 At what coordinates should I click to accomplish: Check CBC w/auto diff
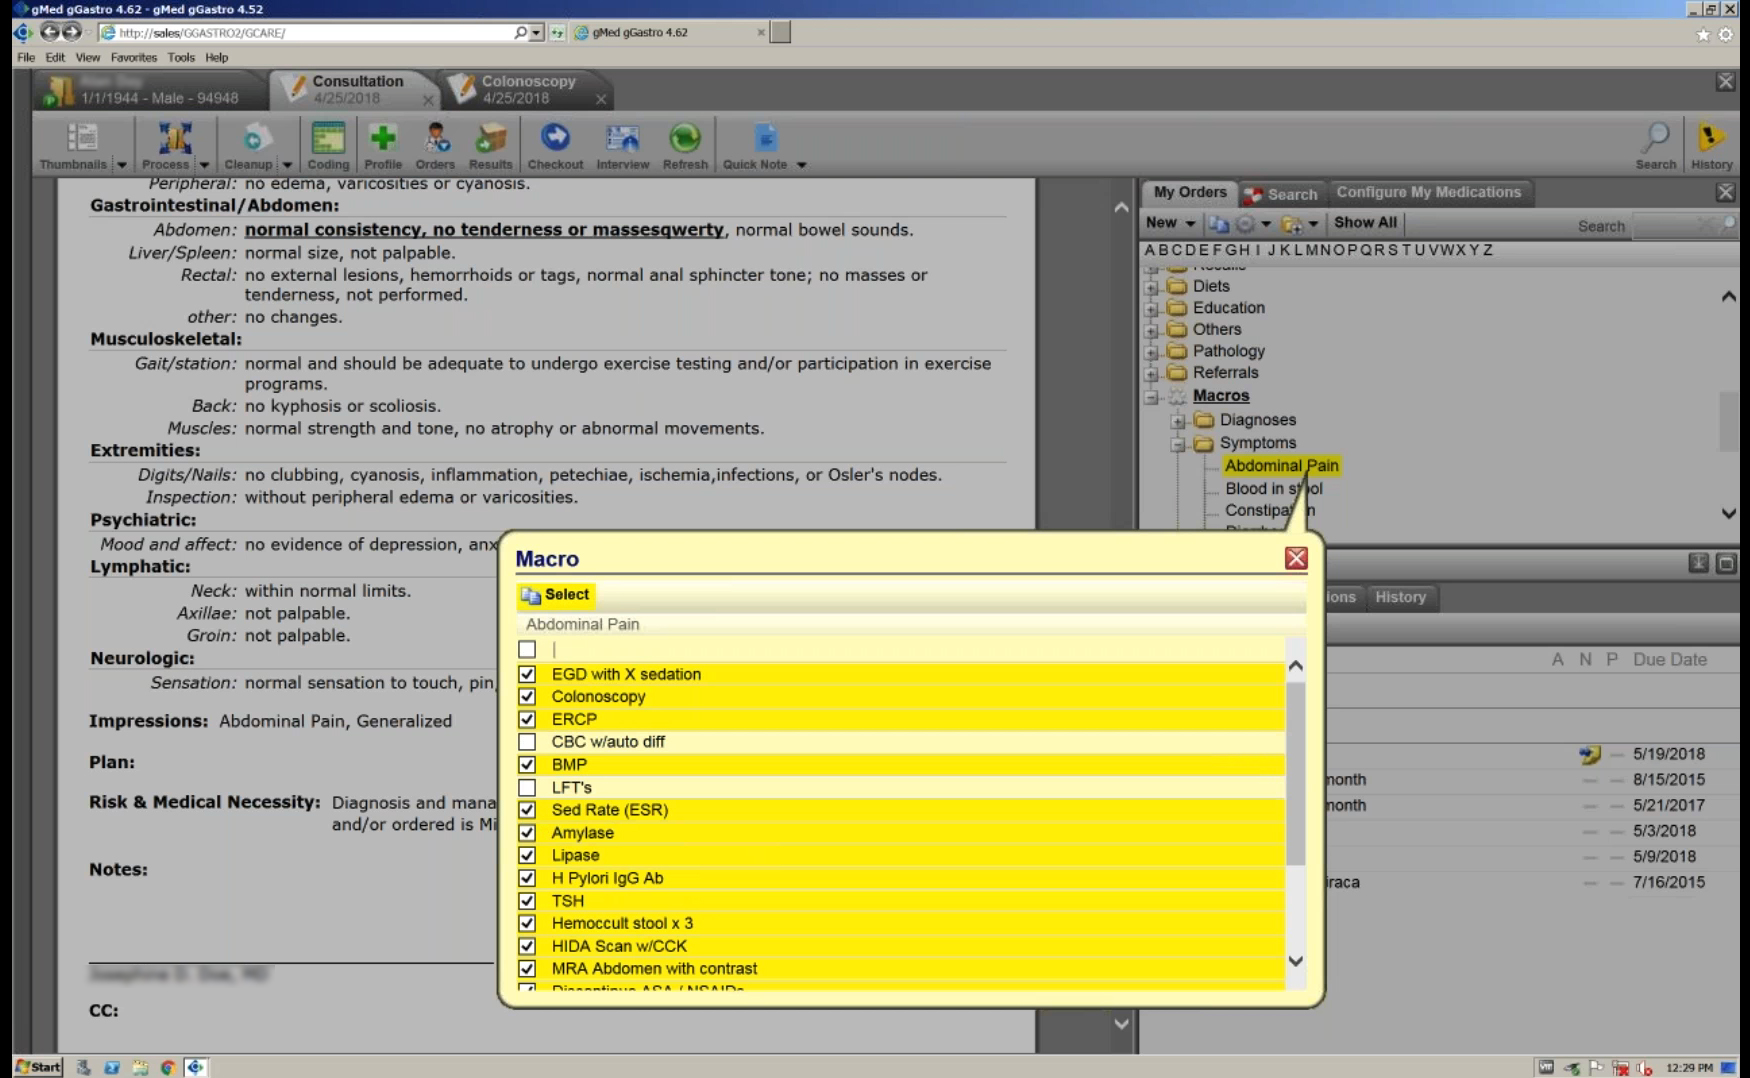click(527, 742)
